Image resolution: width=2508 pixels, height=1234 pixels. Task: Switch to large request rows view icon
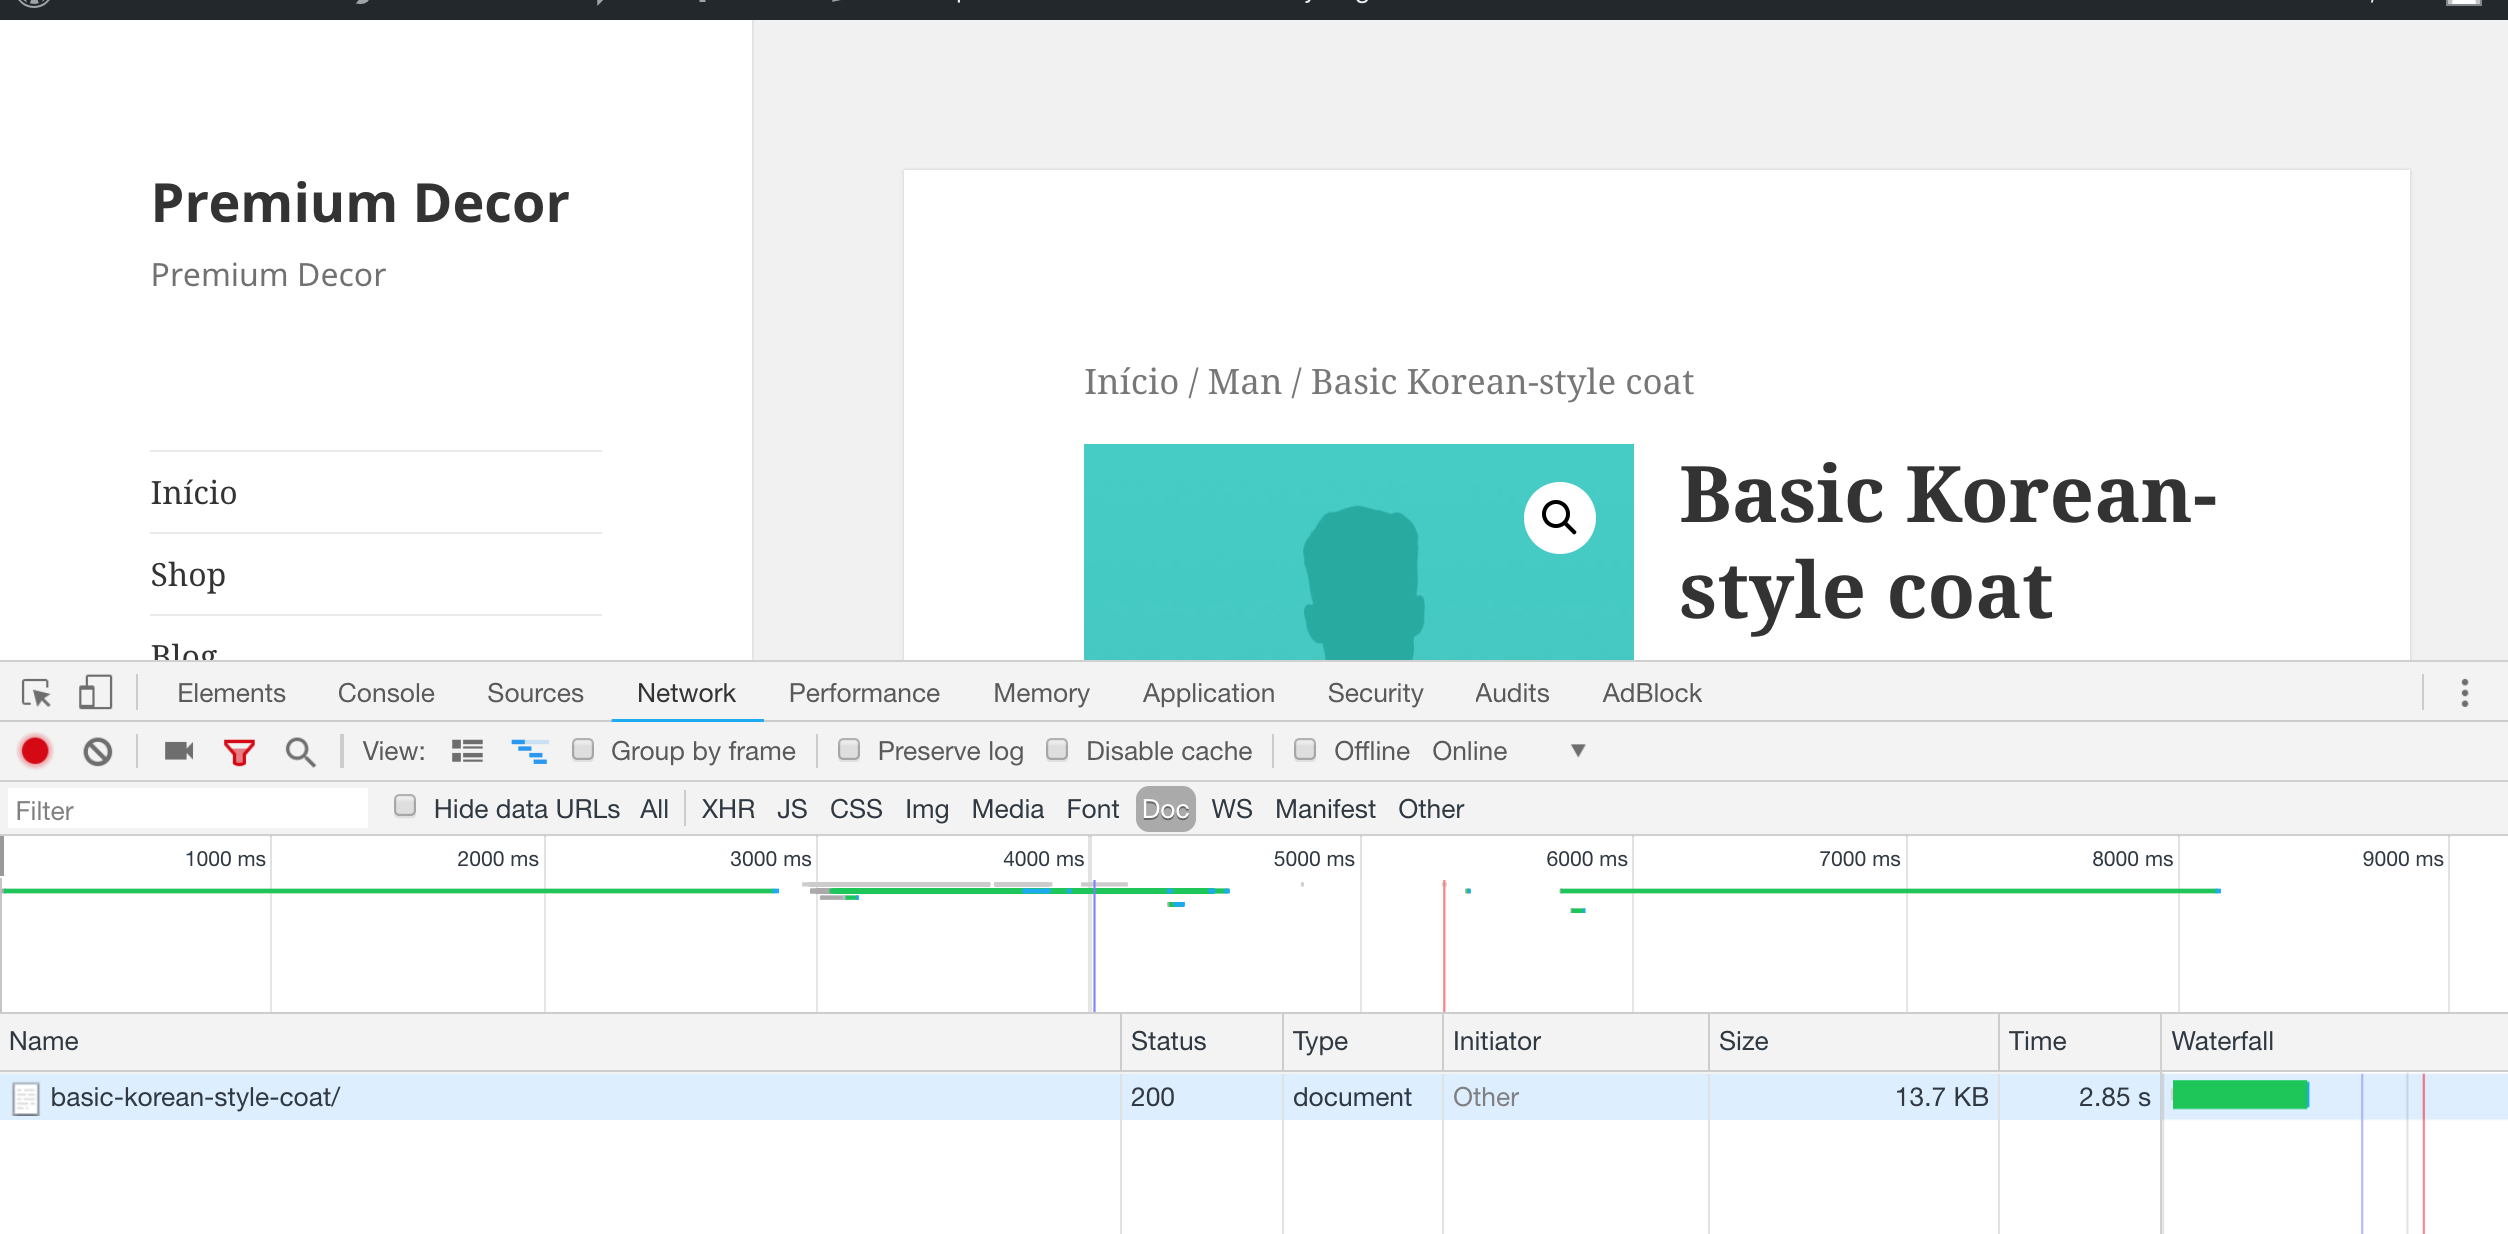coord(467,751)
